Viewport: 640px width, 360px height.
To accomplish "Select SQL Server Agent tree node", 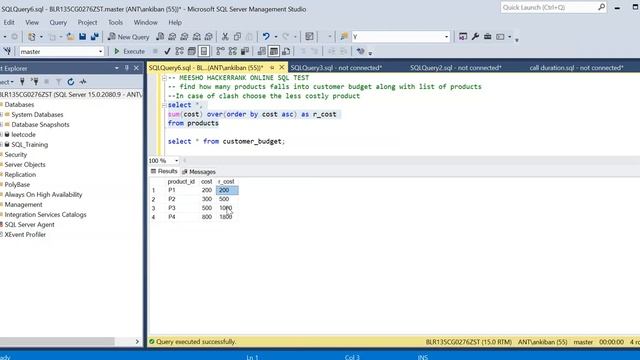I will point(29,224).
